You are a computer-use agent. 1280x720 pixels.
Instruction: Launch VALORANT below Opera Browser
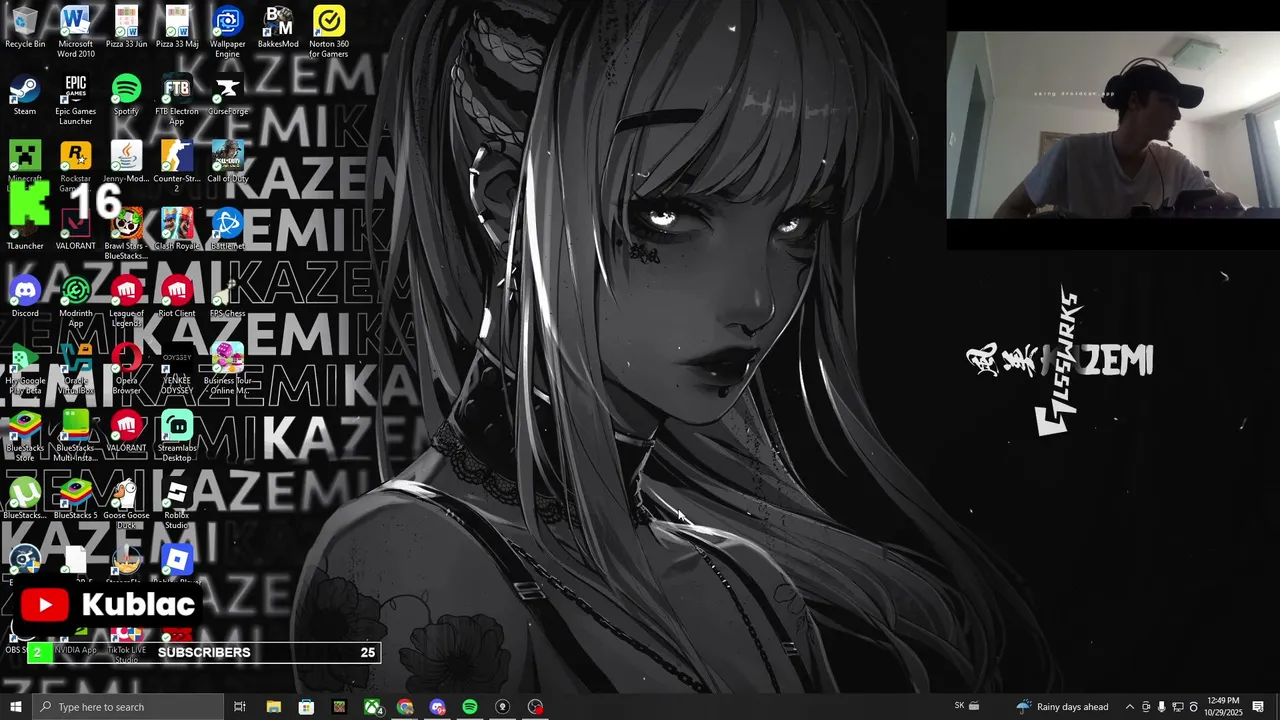pos(126,431)
